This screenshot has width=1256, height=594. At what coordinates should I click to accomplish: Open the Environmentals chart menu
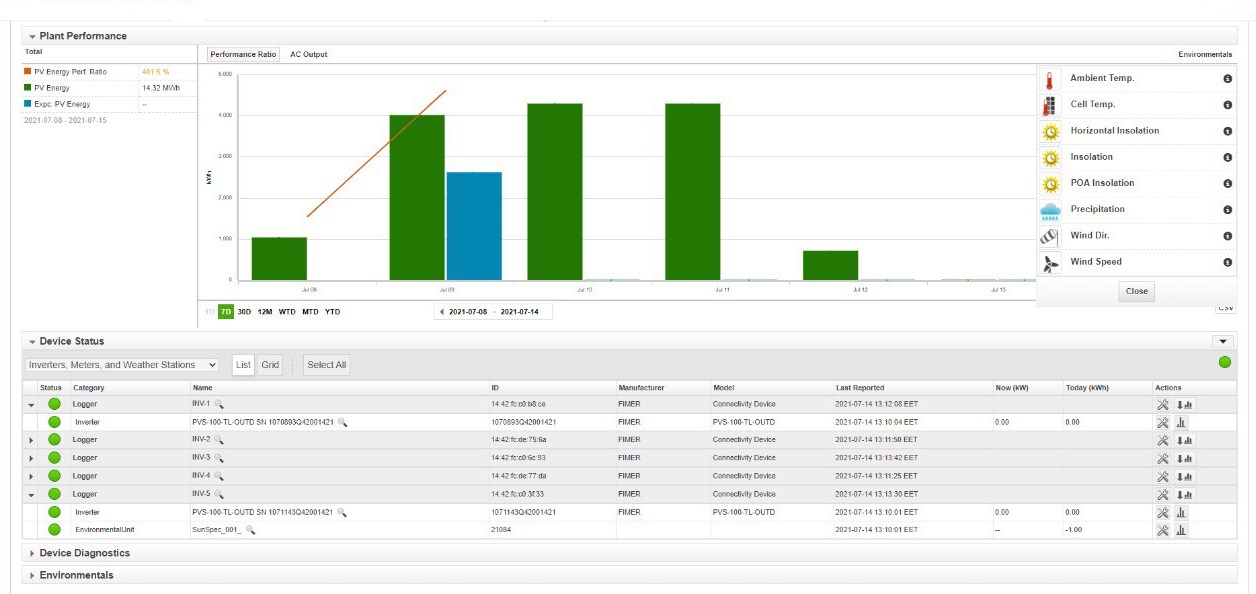(1205, 54)
